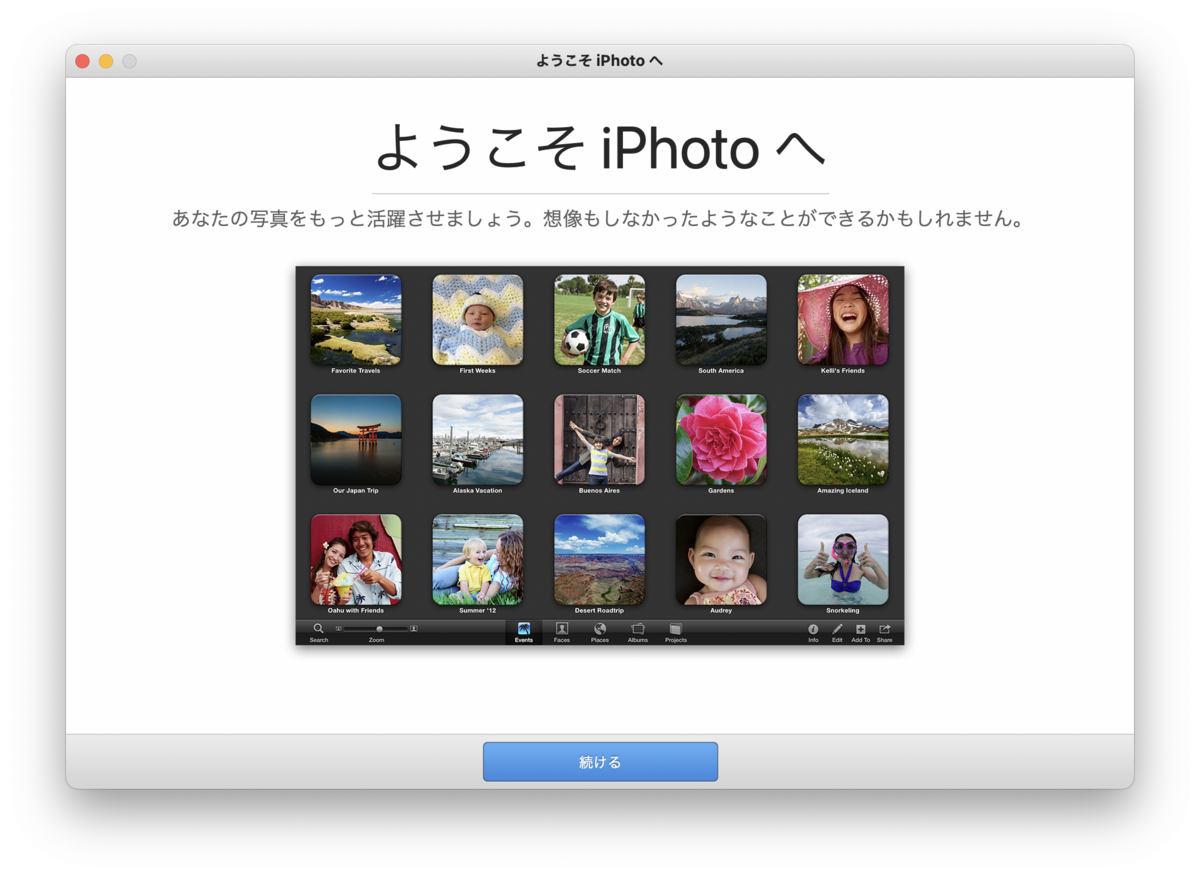
Task: Click the subtitle starting with あなたの写真を
Action: 600,218
